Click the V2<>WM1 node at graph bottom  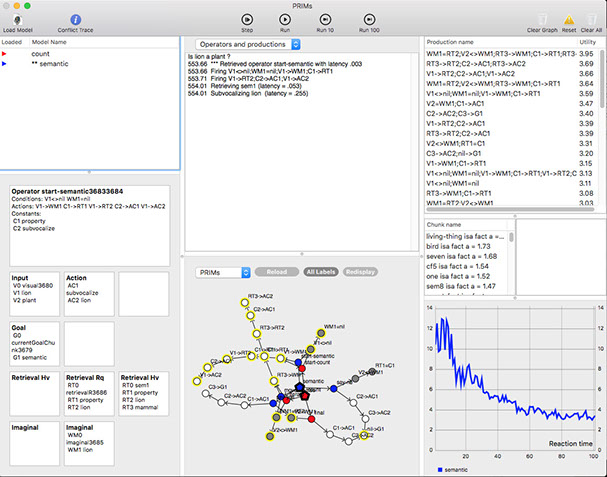click(270, 436)
